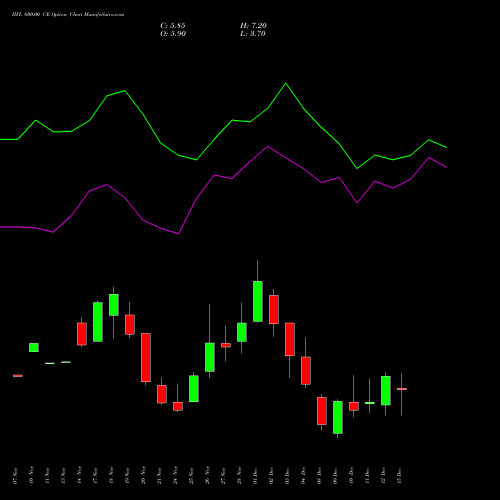500x500 pixels.
Task: Click the open value 'O: 5.90'
Action: tap(173, 34)
